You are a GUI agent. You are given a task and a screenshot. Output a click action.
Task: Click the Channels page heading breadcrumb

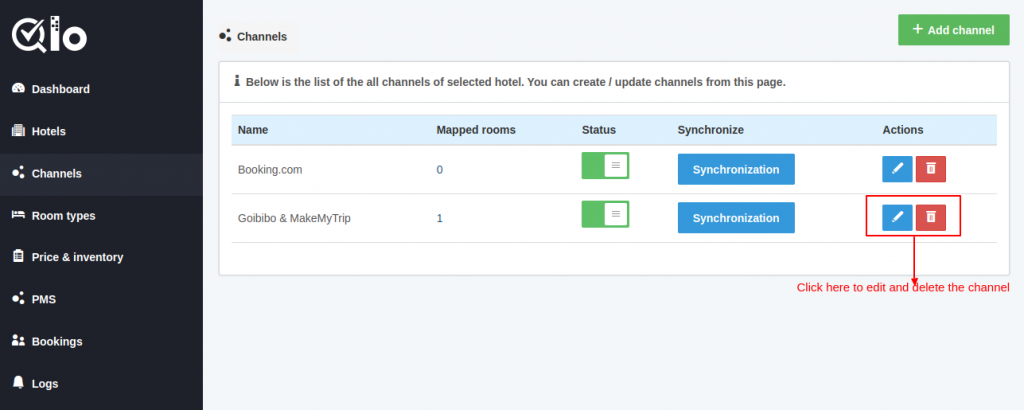point(261,36)
